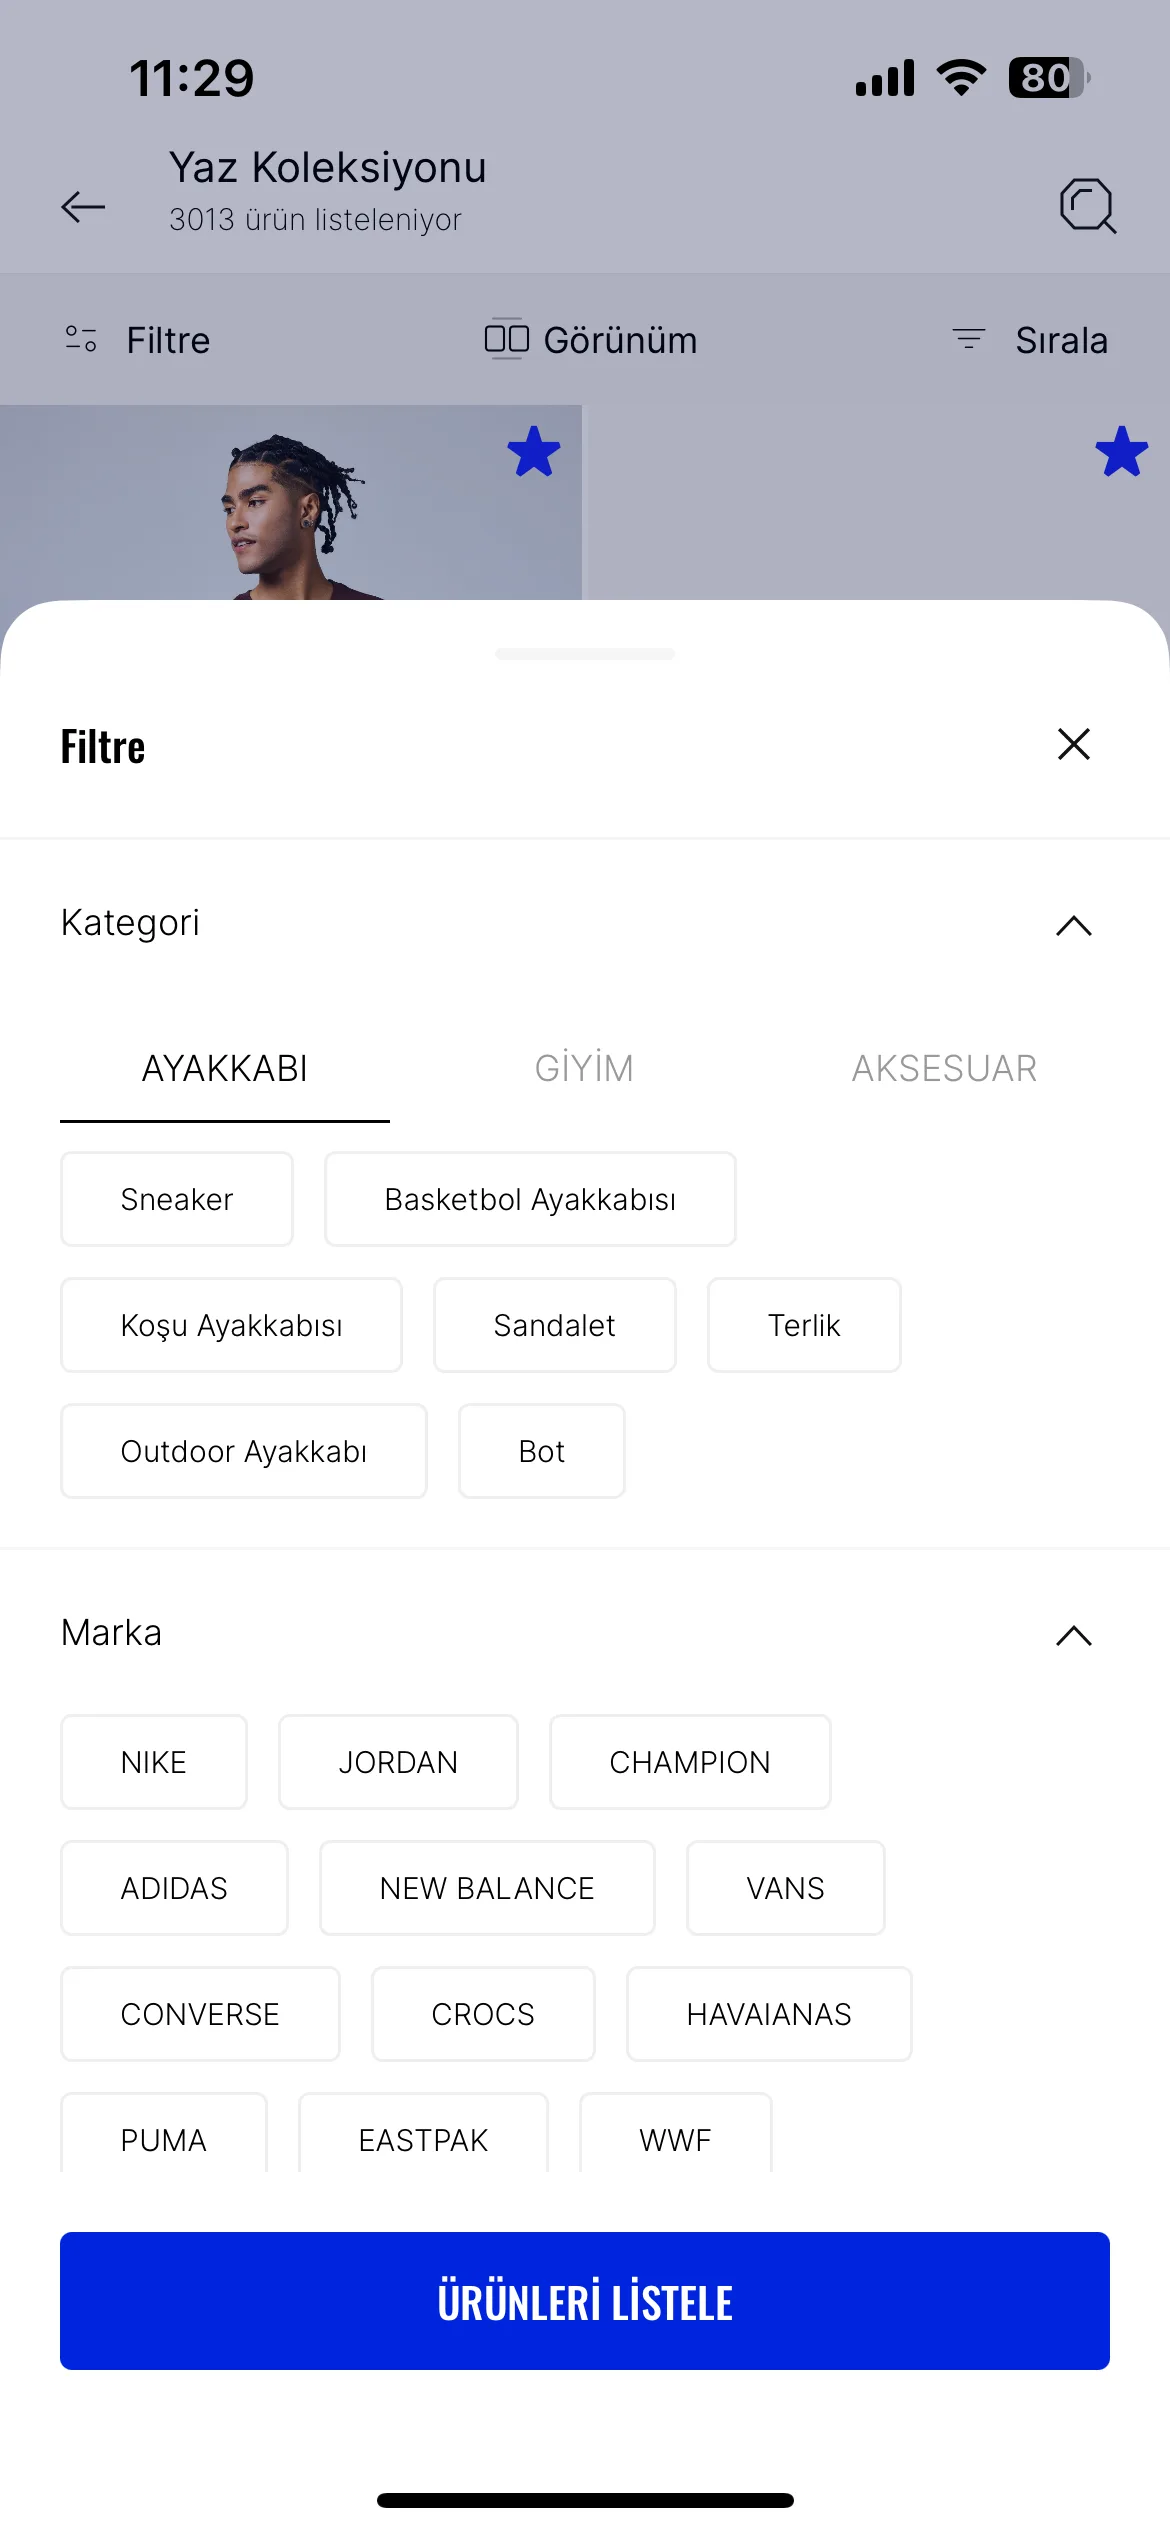Open the Görünüm layout view icon
The height and width of the screenshot is (2532, 1170).
[x=506, y=339]
